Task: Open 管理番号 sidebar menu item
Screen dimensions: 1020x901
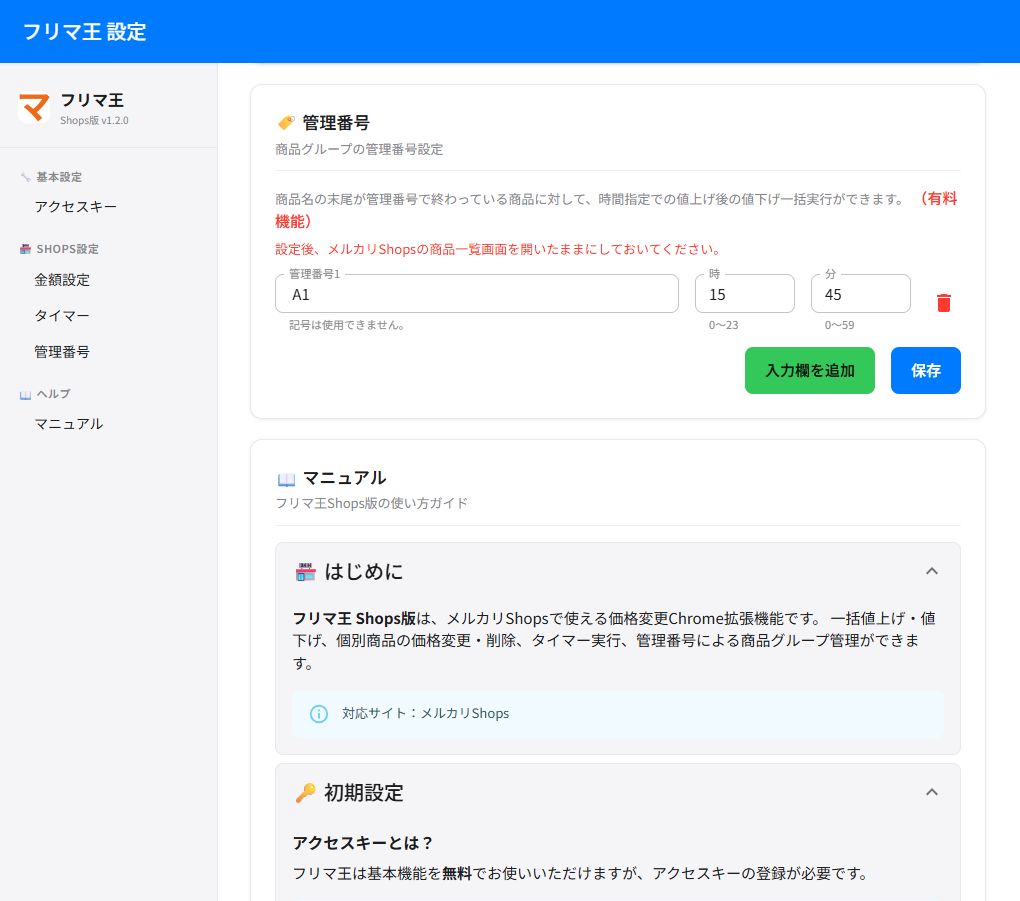Action: pyautogui.click(x=62, y=352)
